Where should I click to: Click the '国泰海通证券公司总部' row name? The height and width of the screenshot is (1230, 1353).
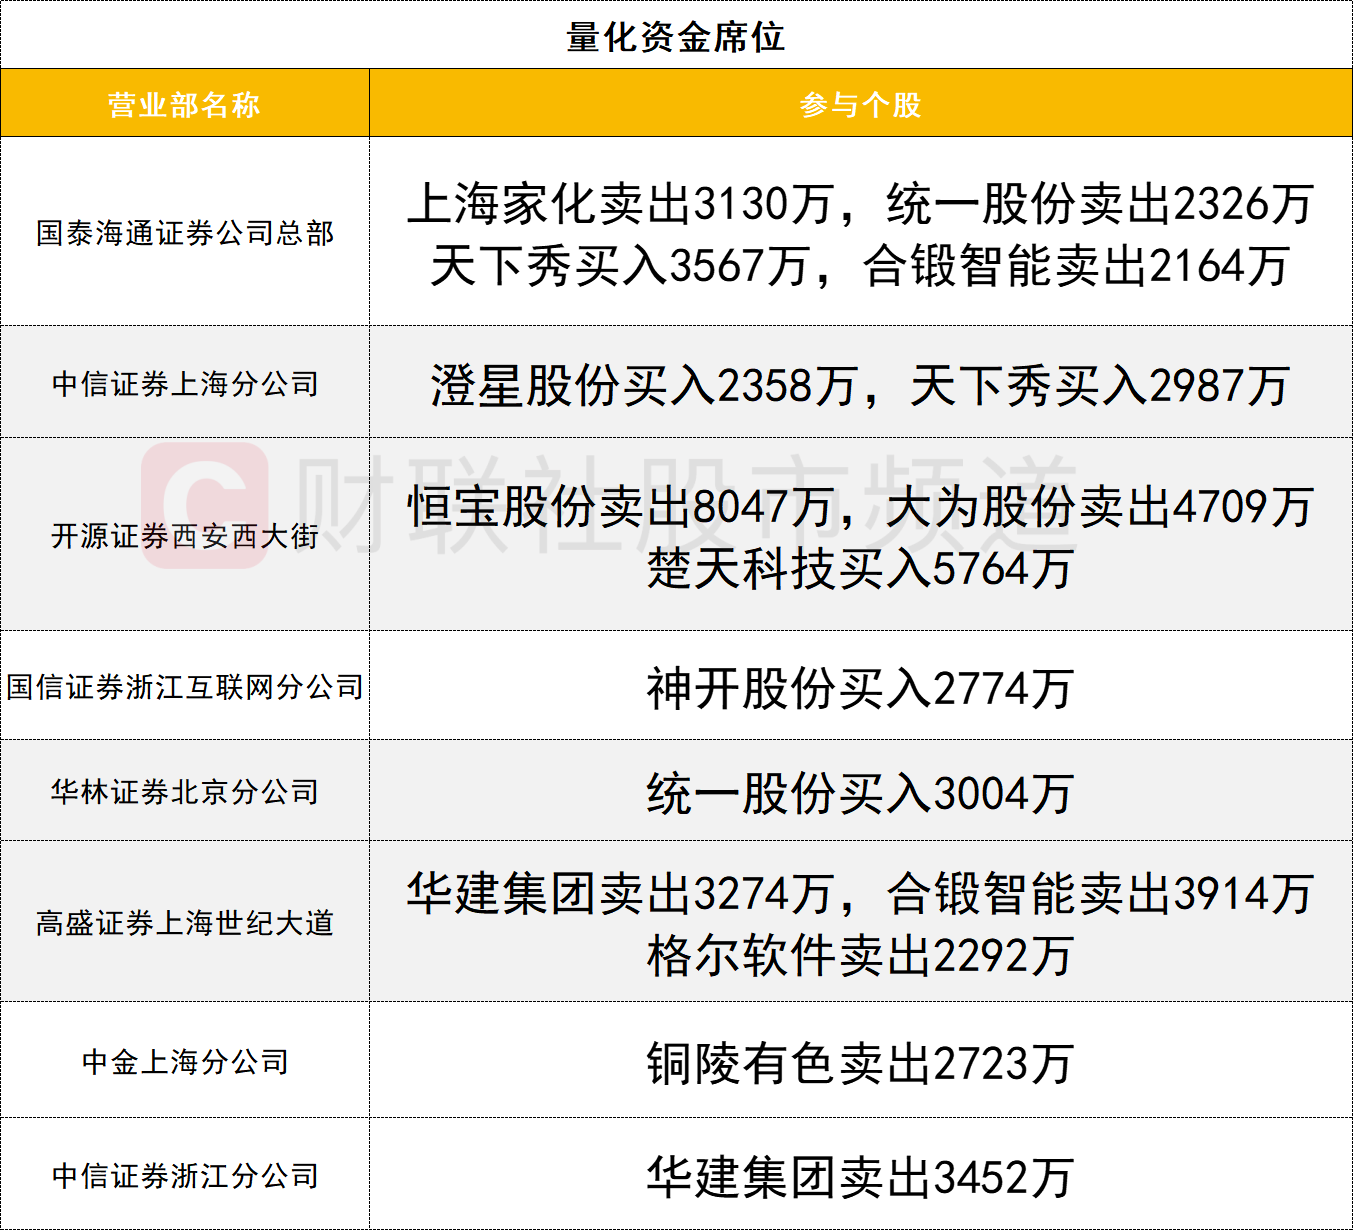pyautogui.click(x=185, y=233)
